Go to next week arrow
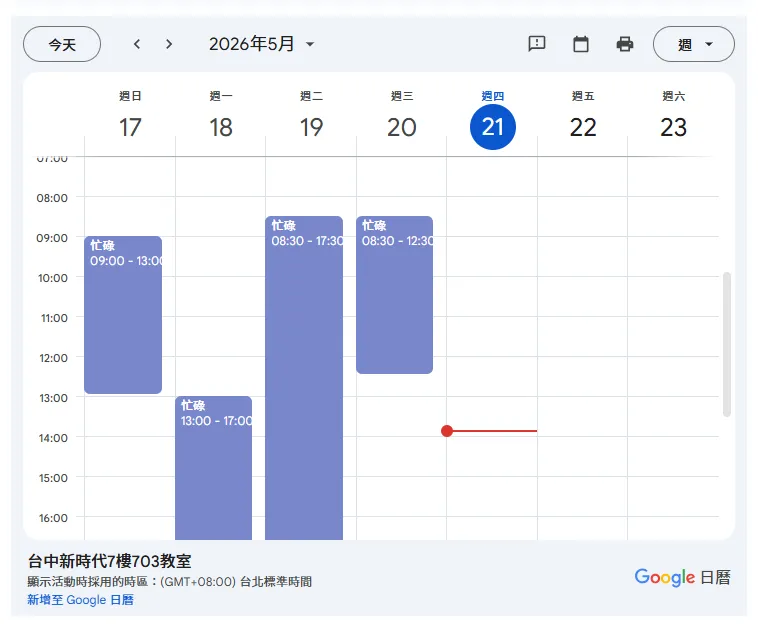The image size is (758, 631). click(x=169, y=44)
